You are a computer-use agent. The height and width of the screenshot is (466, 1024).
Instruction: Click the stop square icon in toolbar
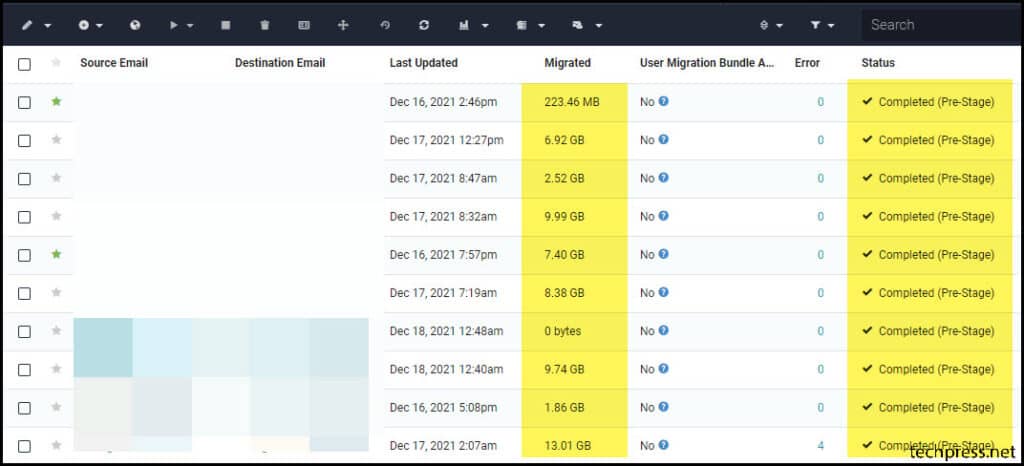(x=226, y=25)
